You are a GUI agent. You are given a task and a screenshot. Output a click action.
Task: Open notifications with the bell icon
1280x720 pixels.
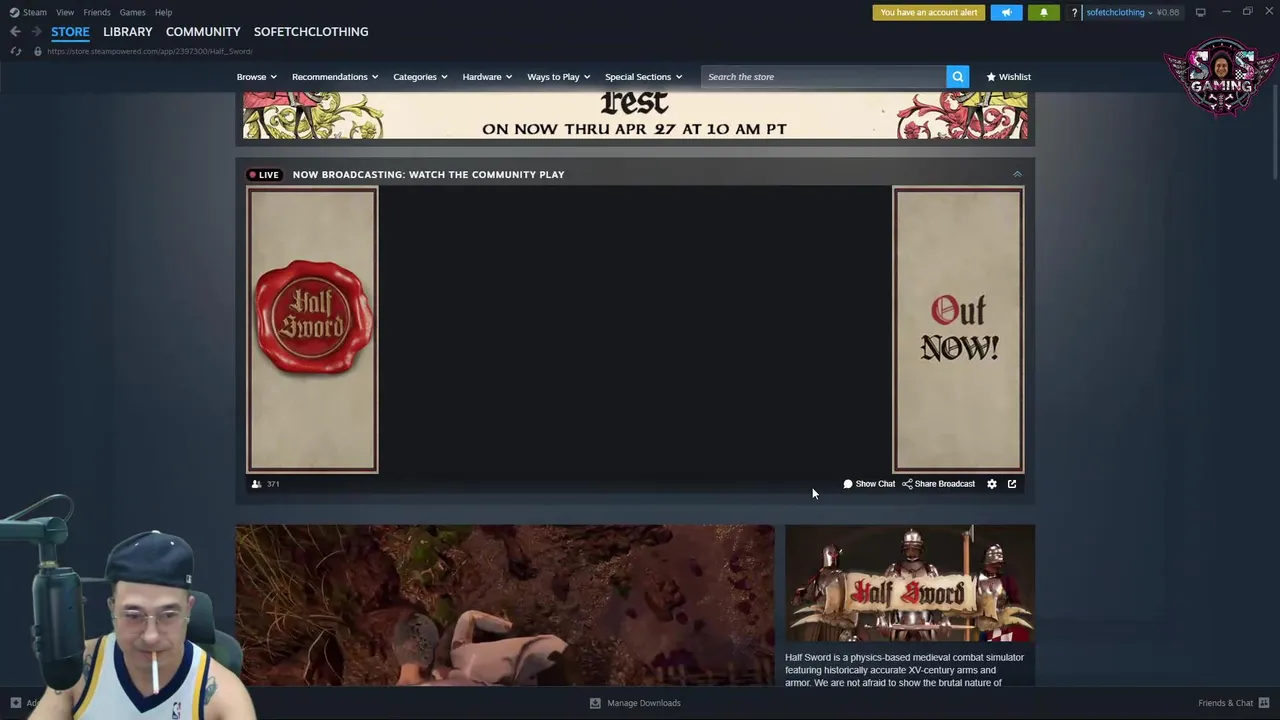(x=1043, y=12)
